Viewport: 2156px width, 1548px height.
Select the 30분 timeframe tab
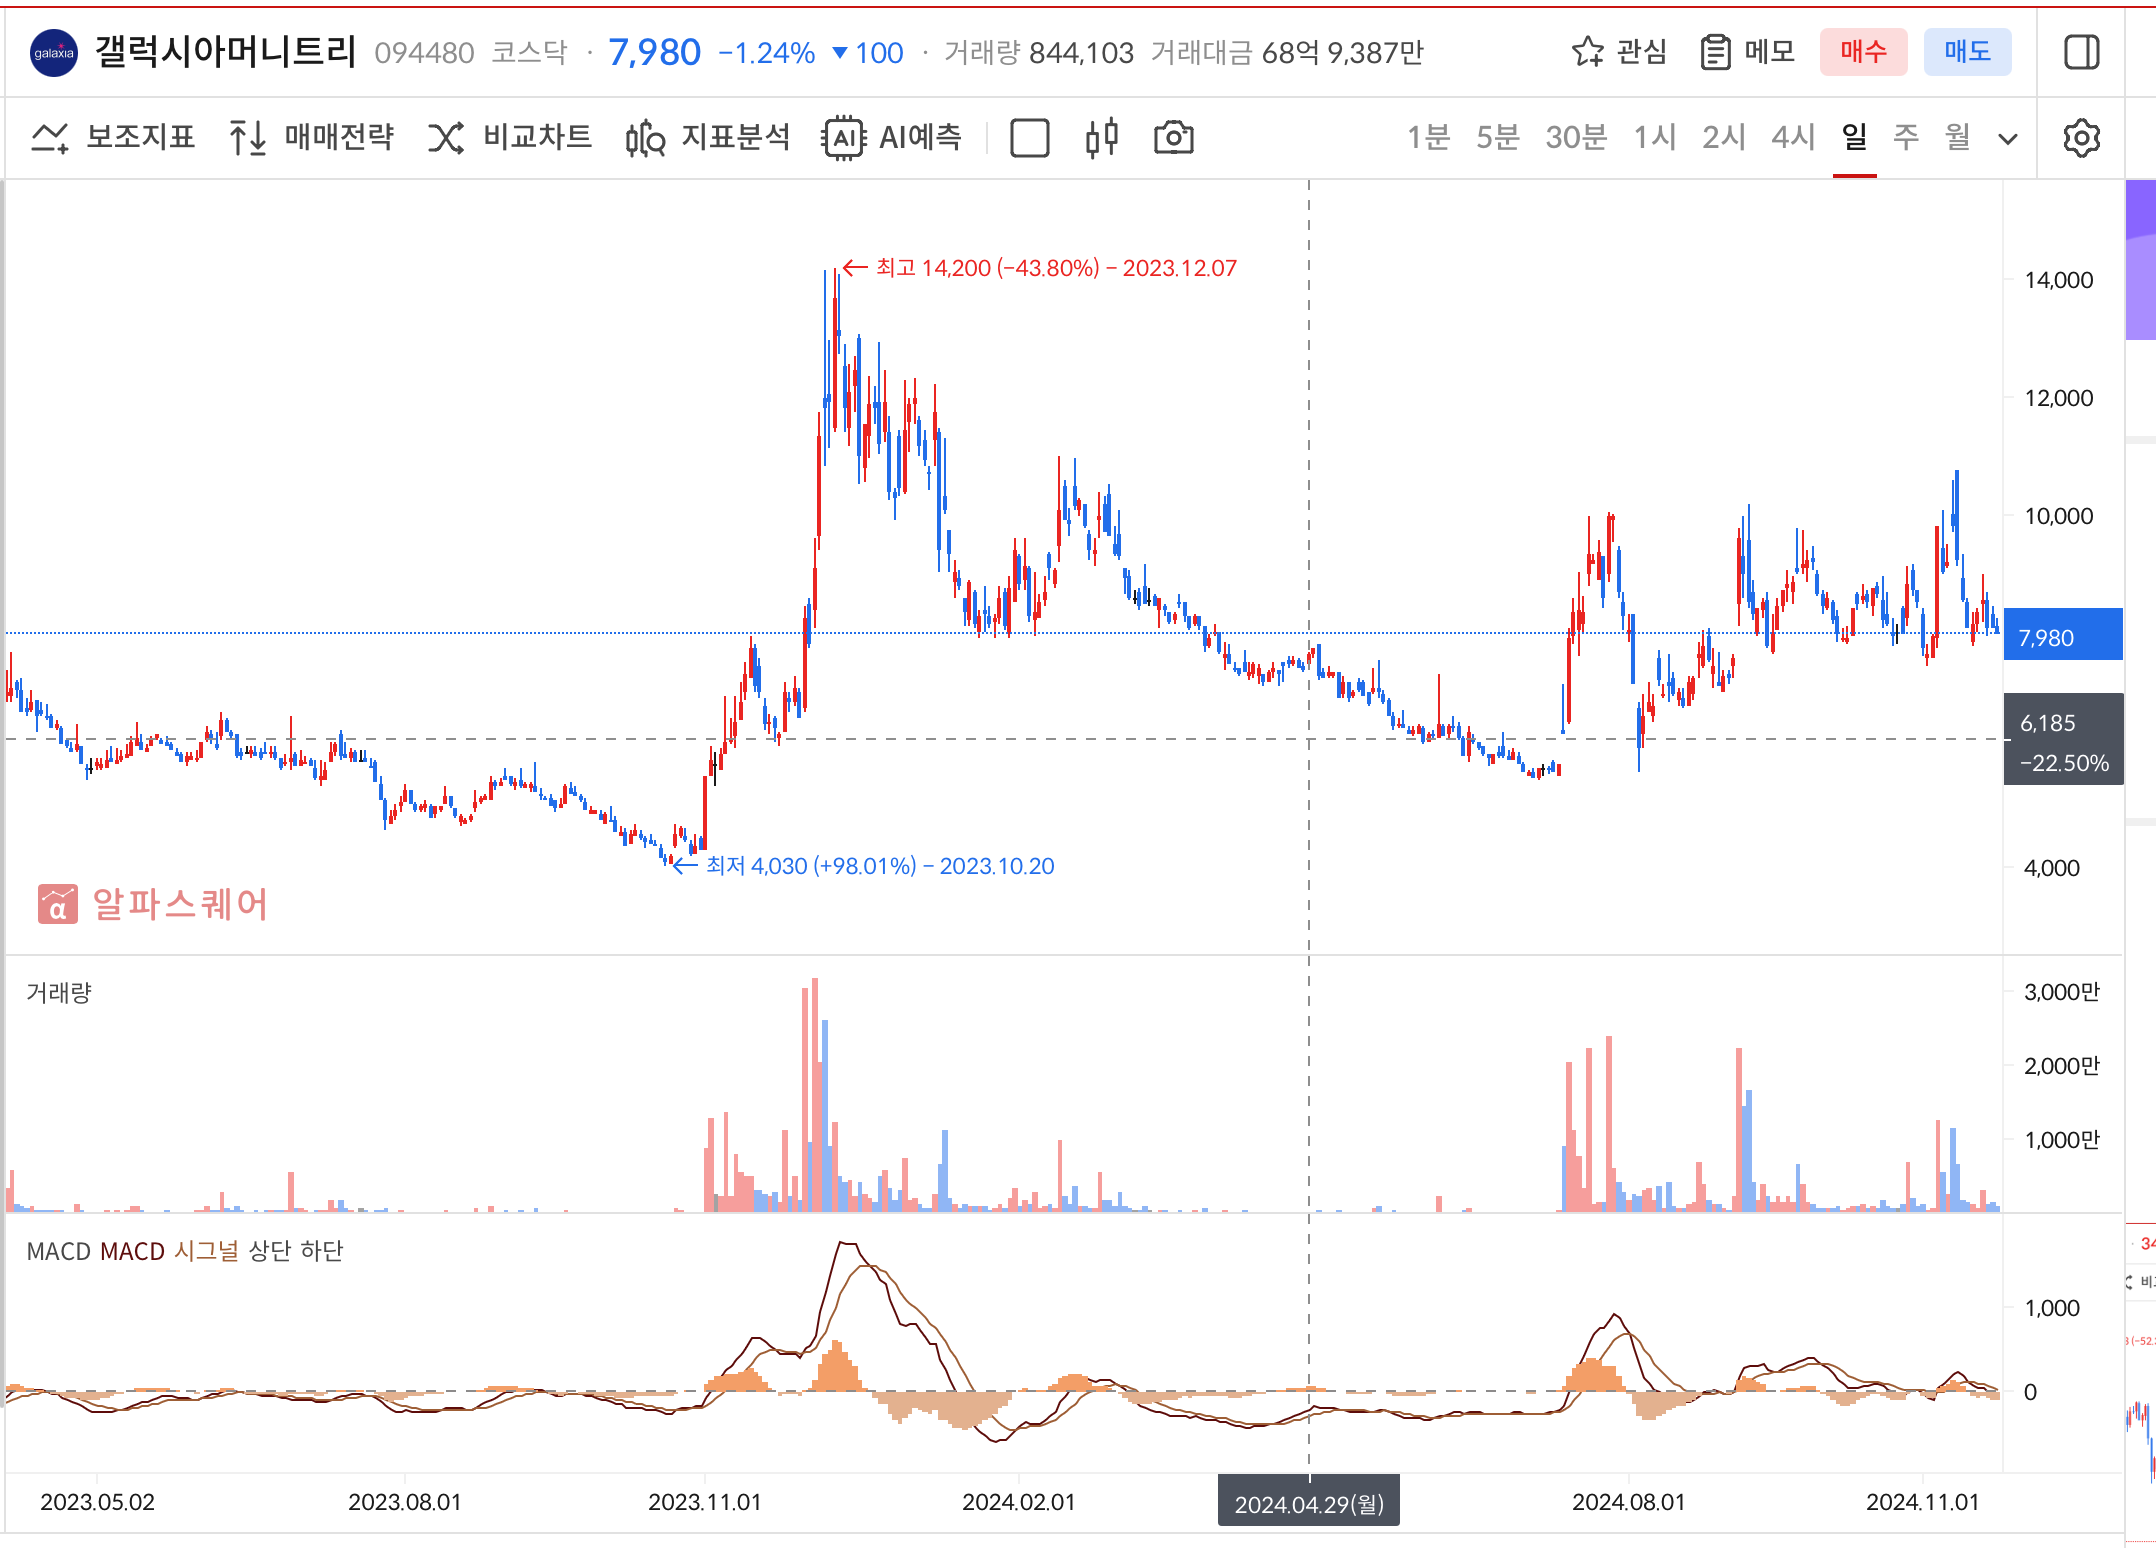tap(1576, 137)
